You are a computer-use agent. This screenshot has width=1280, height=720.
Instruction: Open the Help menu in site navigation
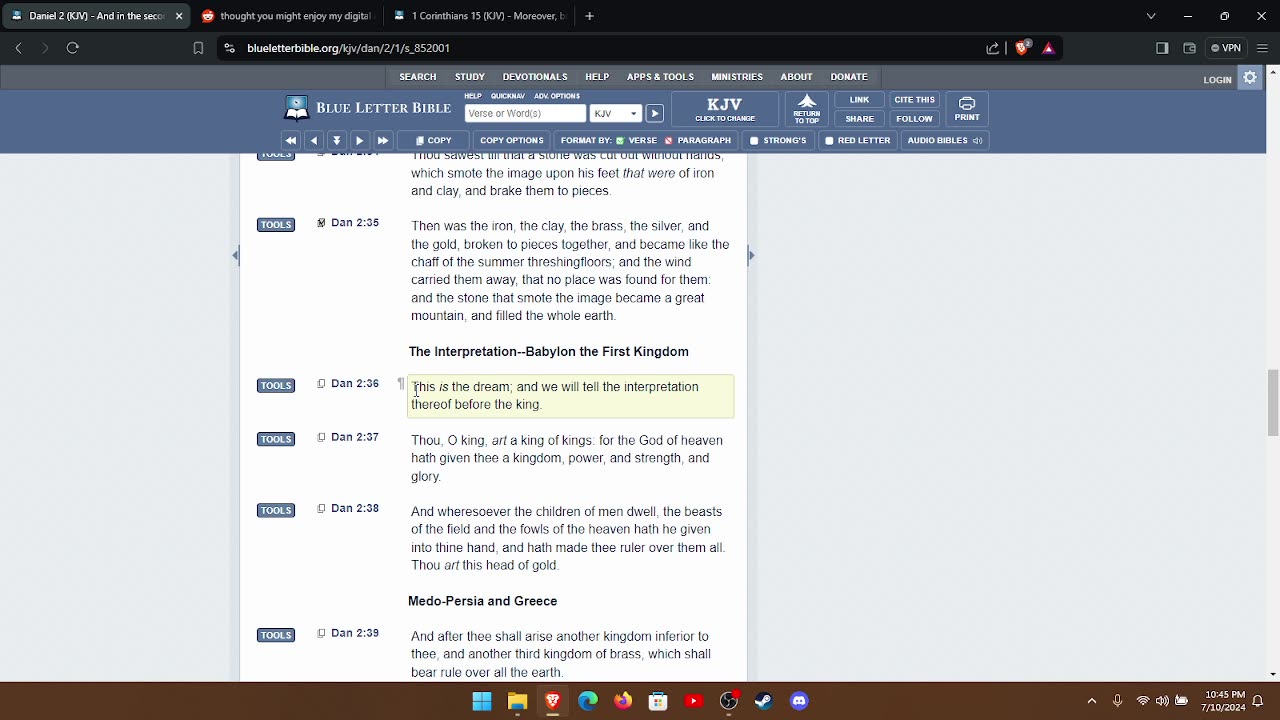point(597,77)
